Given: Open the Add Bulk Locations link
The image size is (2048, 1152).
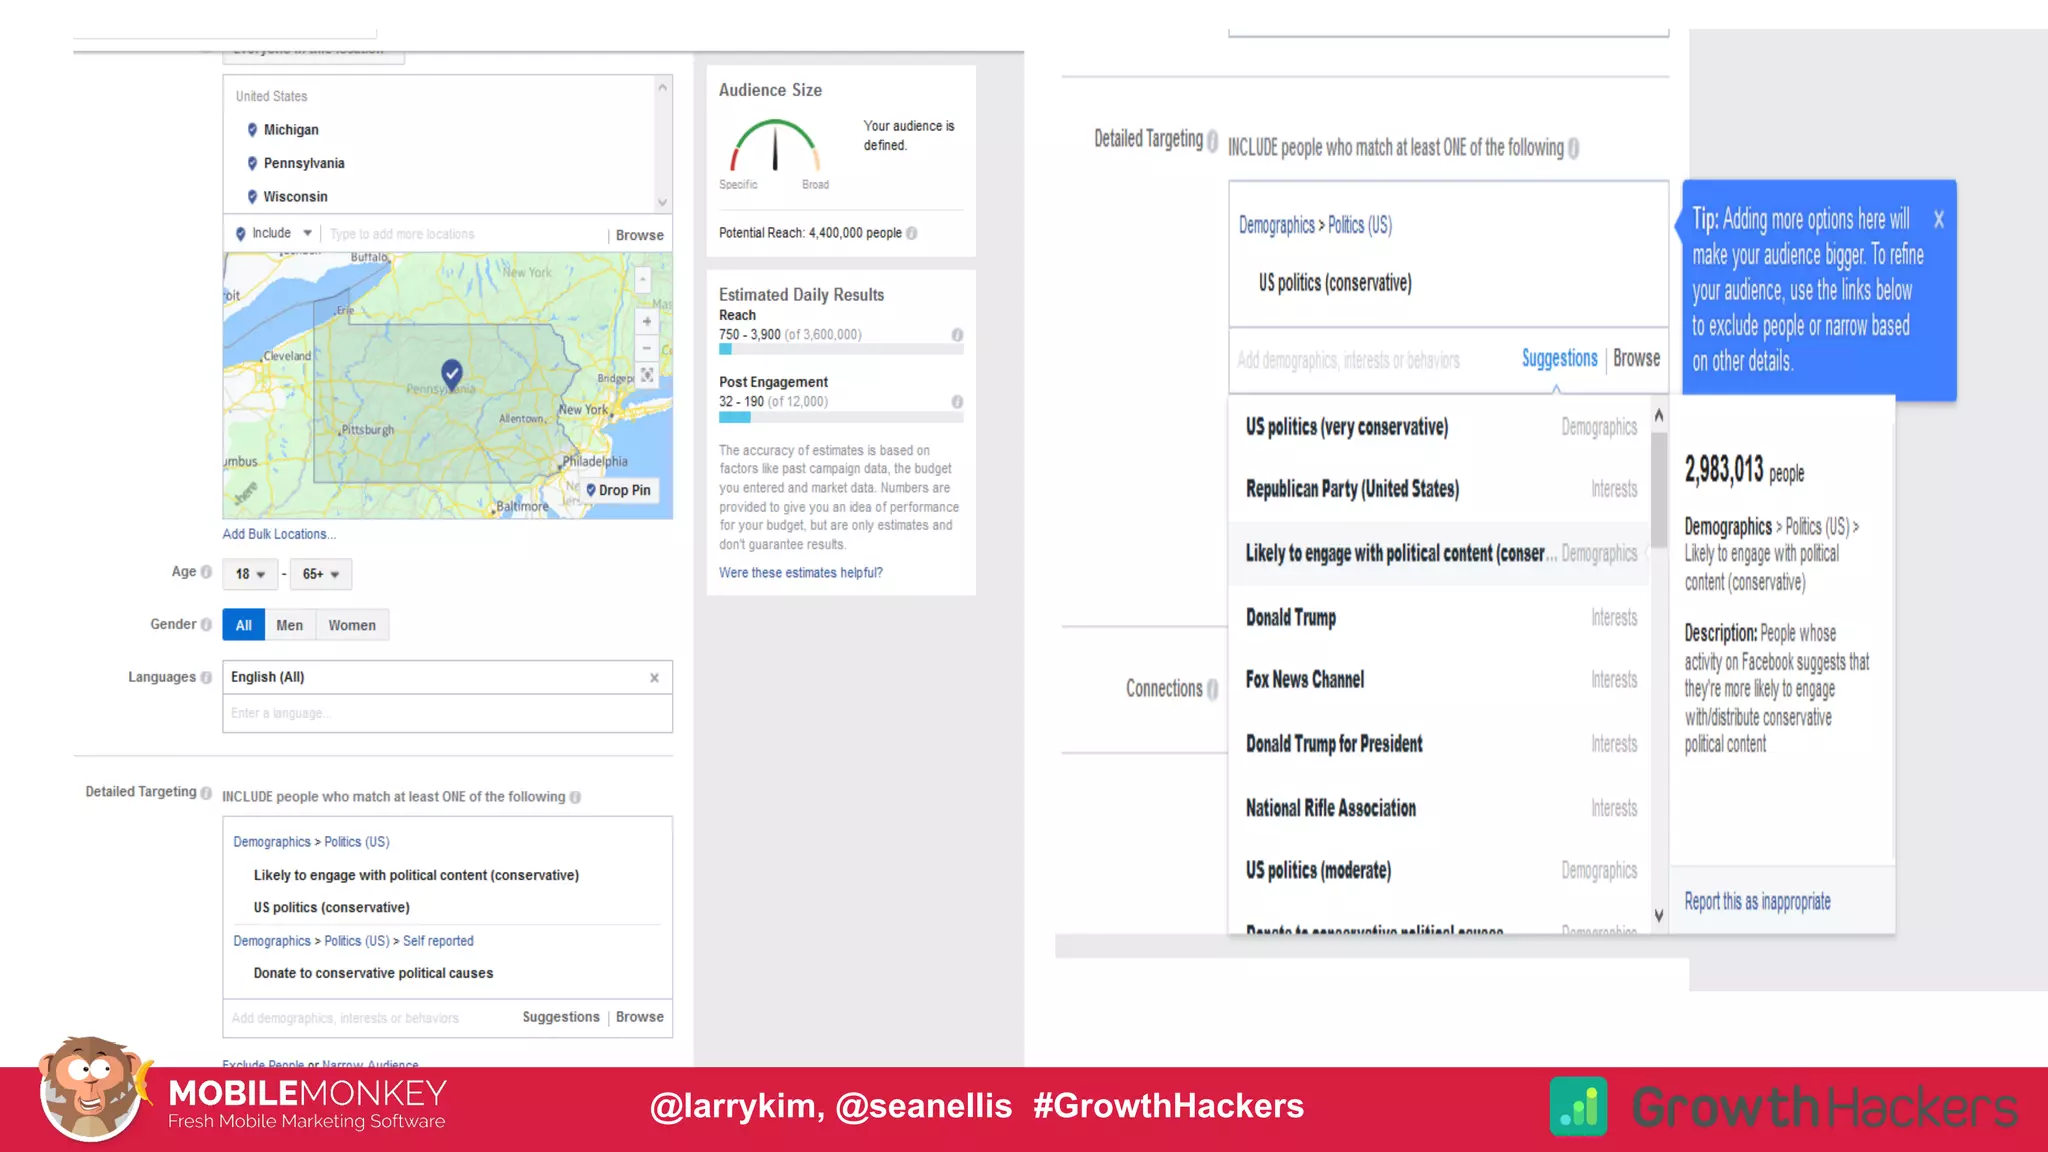Looking at the screenshot, I should [279, 534].
